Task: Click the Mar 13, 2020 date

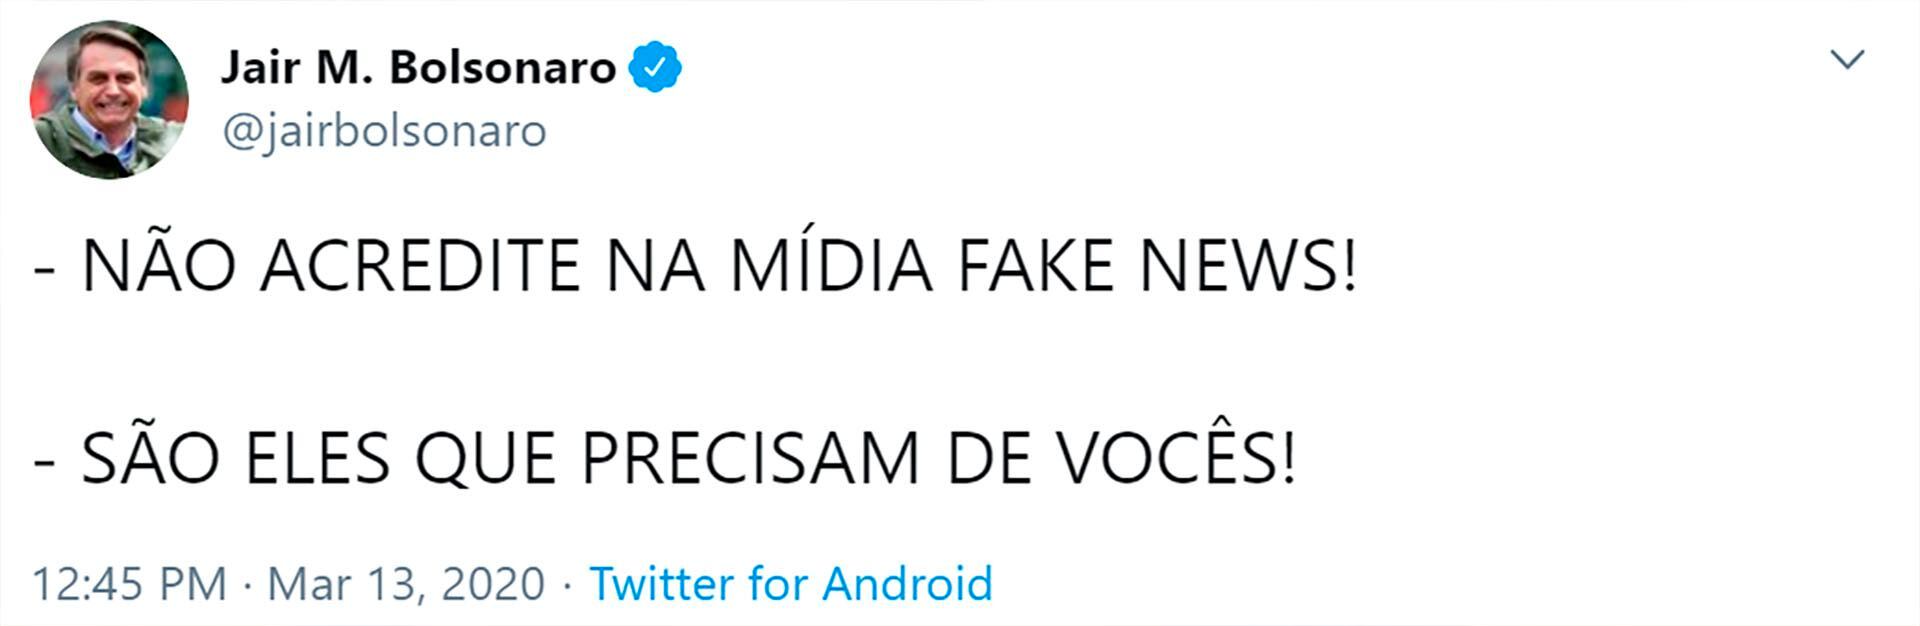Action: [406, 584]
